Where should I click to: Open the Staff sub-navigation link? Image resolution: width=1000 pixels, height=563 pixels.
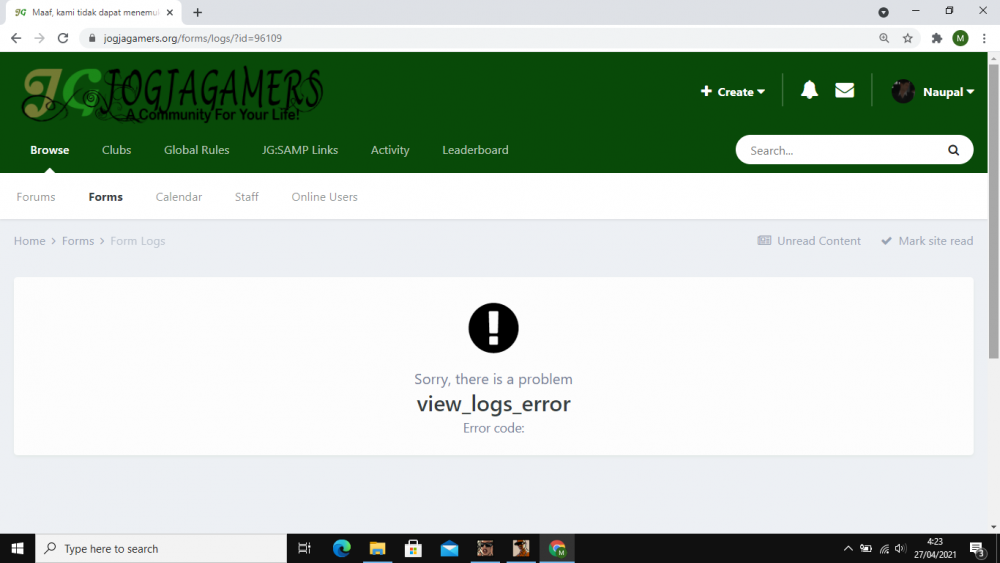pyautogui.click(x=247, y=197)
